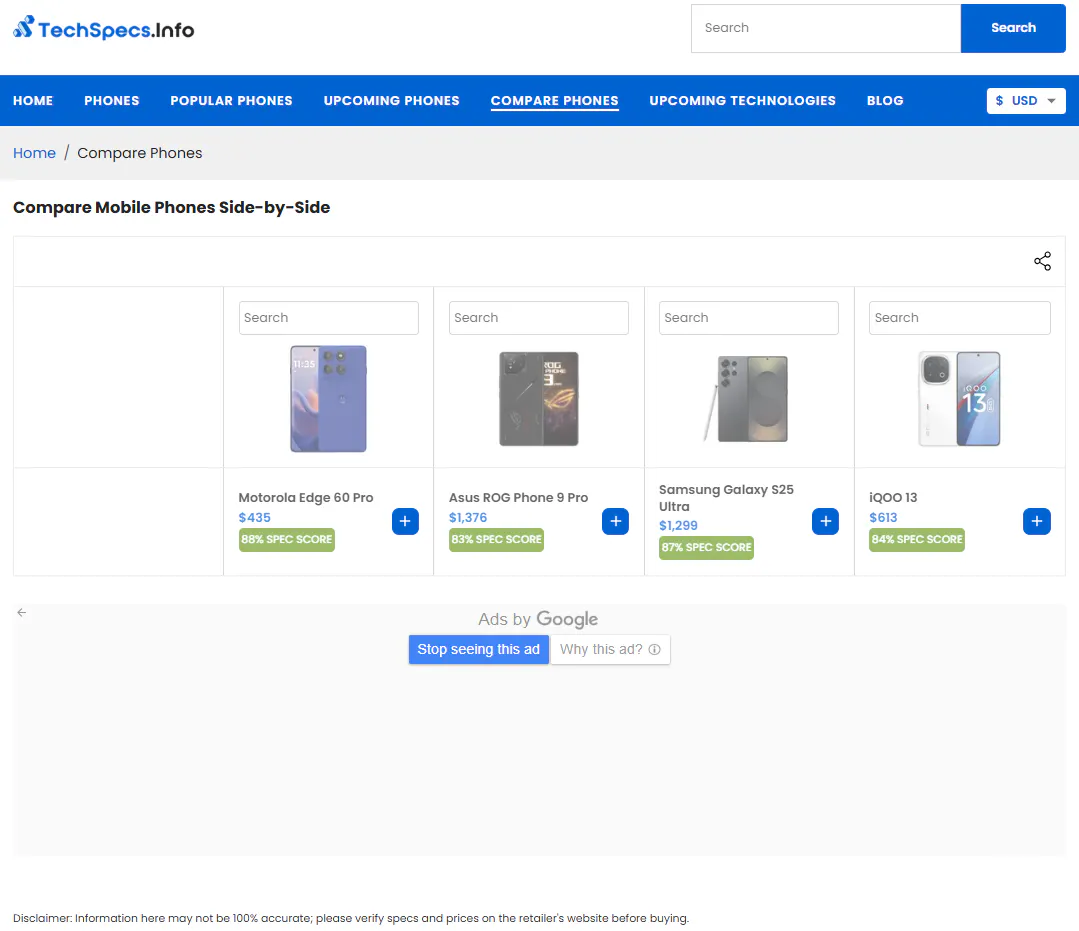1079x931 pixels.
Task: Click the $1,299 price
Action: 678,526
